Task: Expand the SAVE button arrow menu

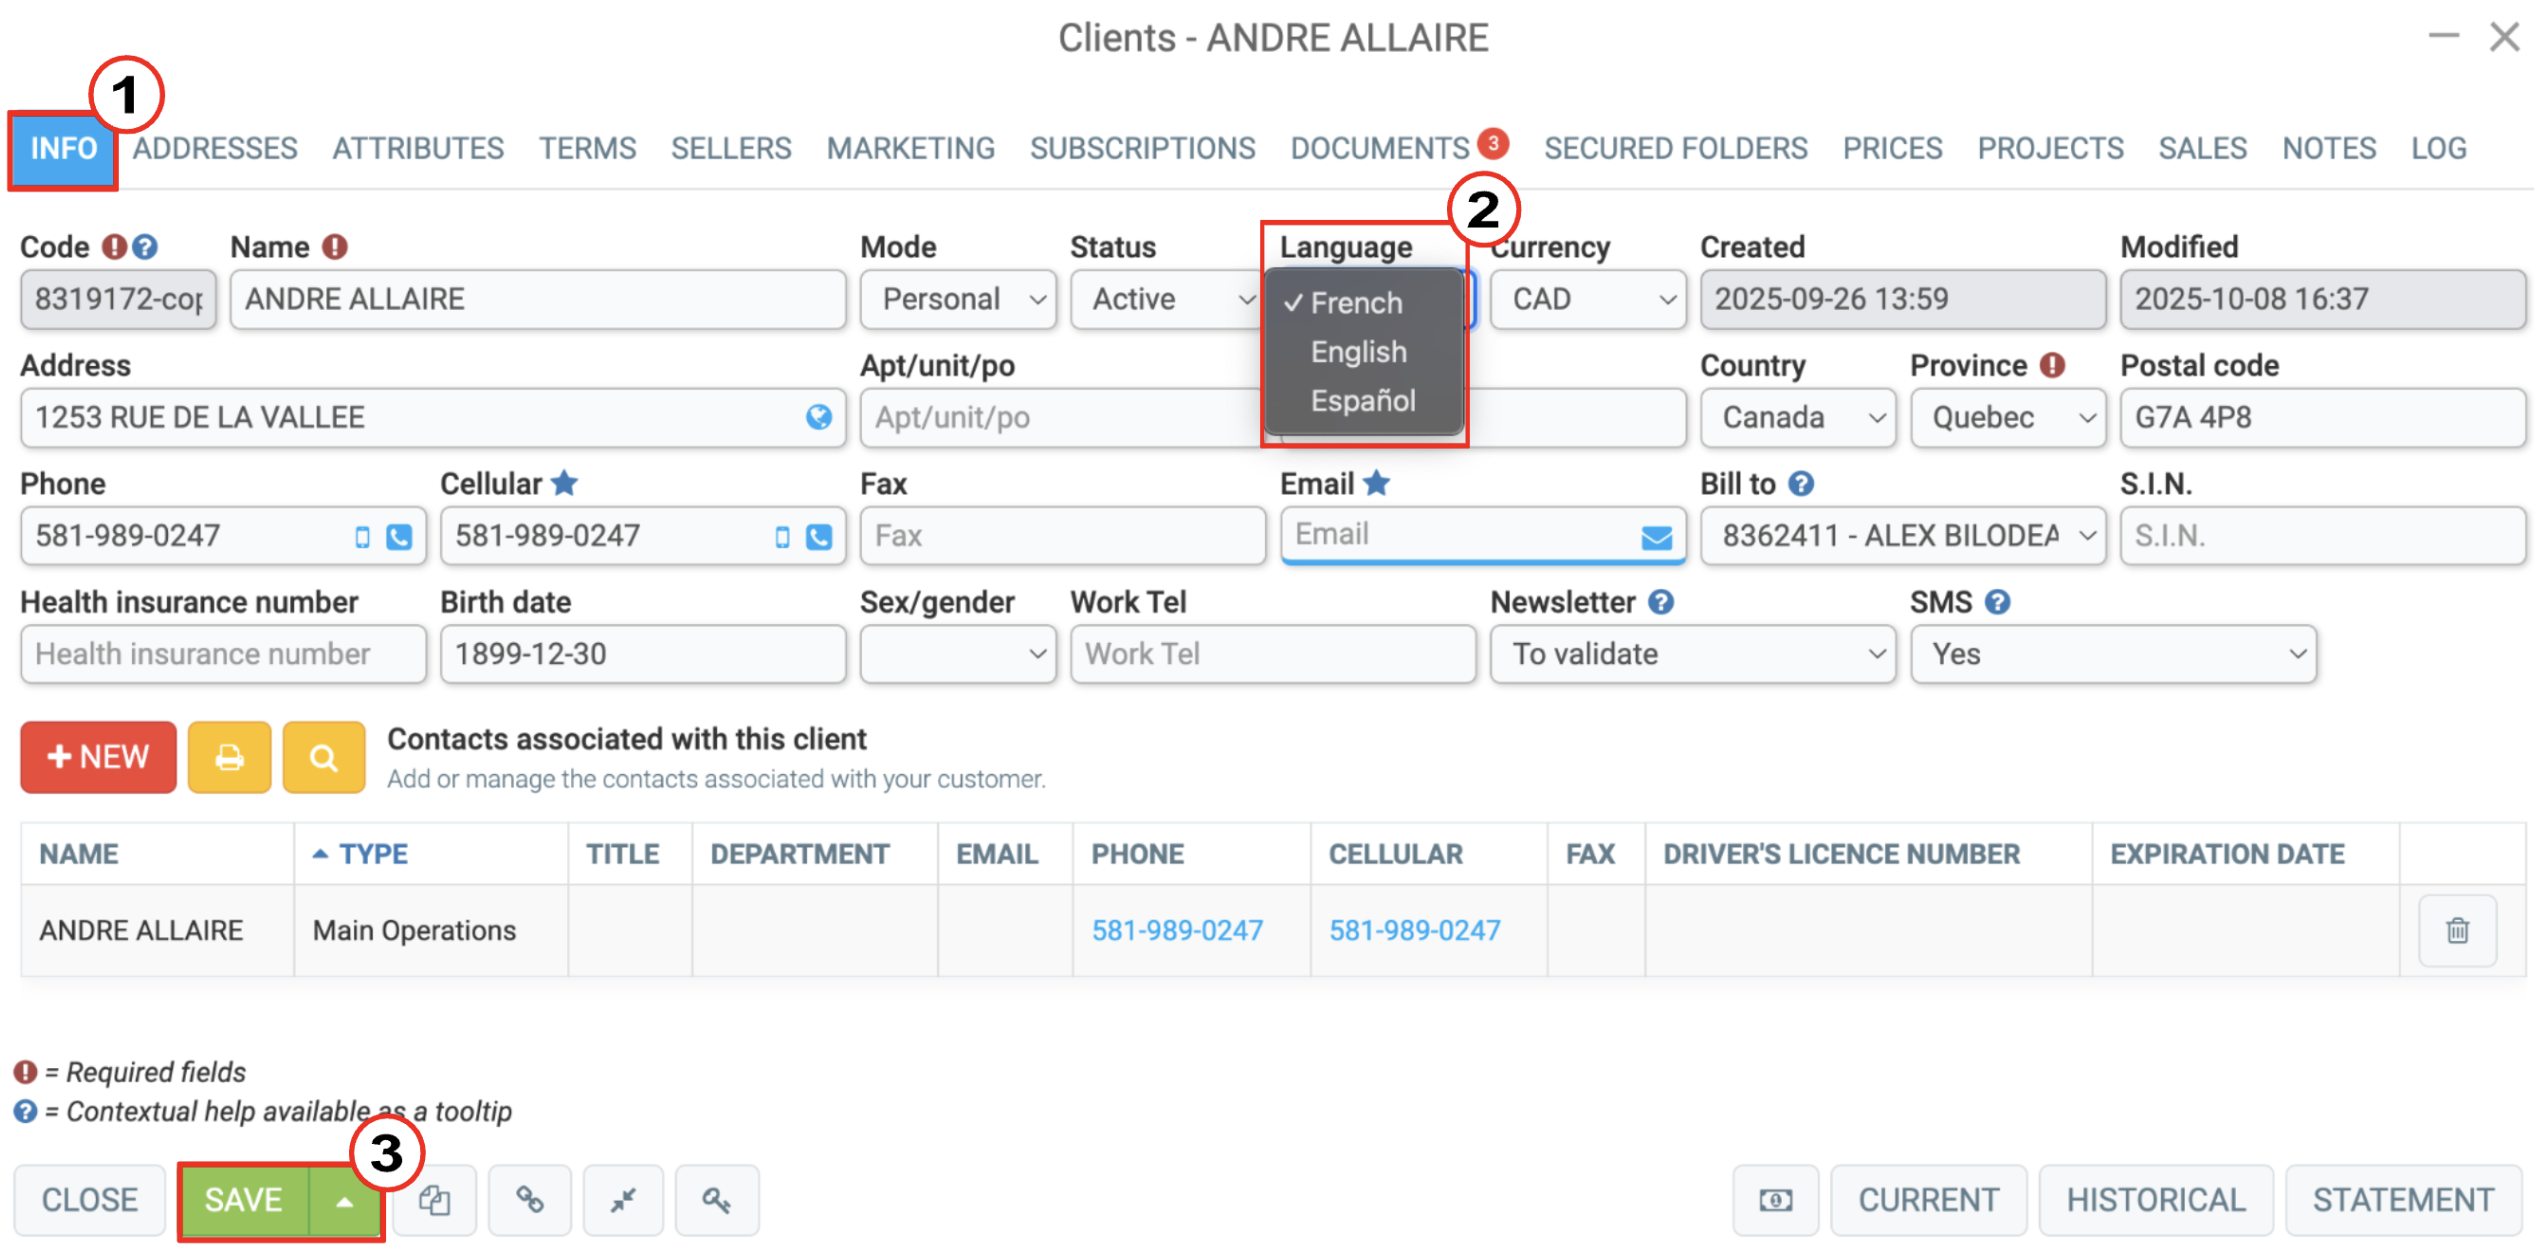Action: click(x=343, y=1200)
